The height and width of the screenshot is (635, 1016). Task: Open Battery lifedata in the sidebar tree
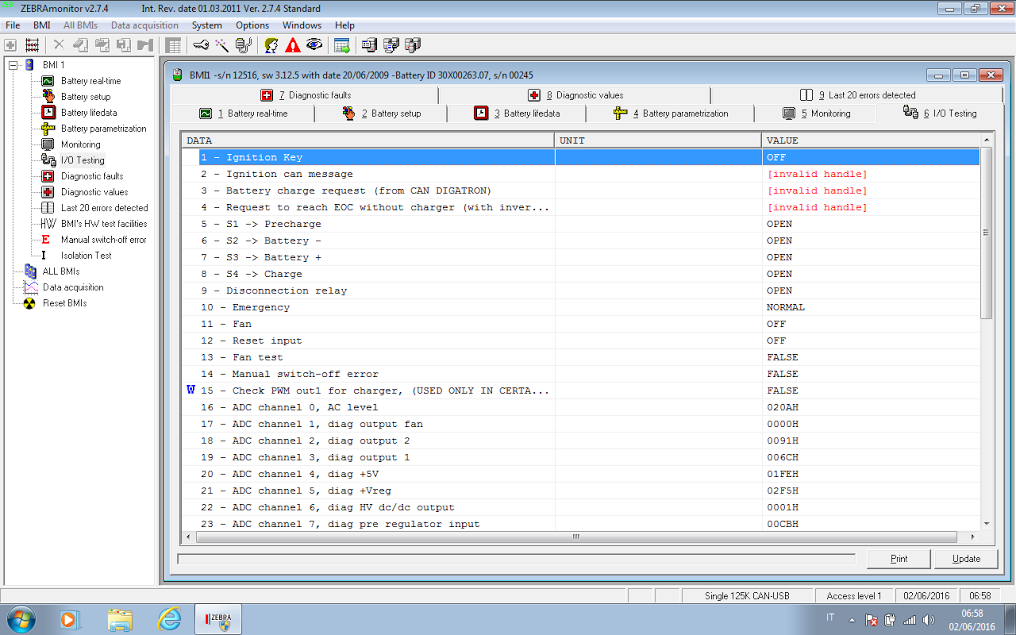click(x=89, y=113)
